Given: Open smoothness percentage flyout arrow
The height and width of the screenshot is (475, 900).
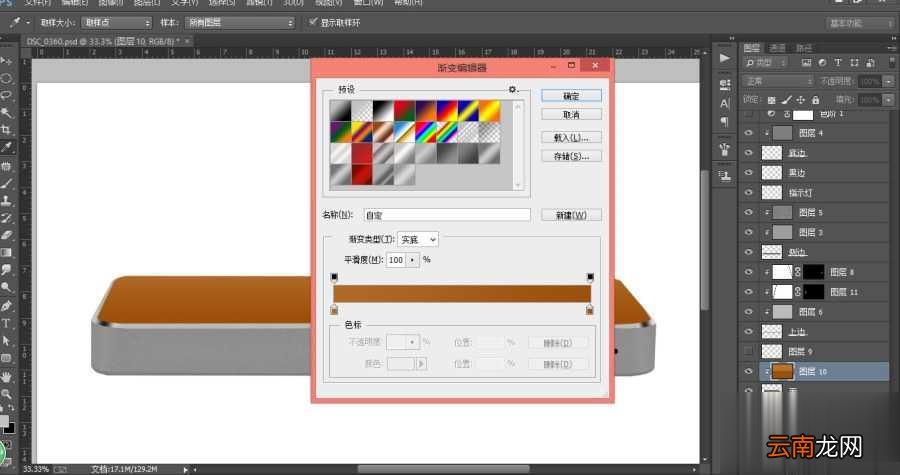Looking at the screenshot, I should click(x=413, y=260).
